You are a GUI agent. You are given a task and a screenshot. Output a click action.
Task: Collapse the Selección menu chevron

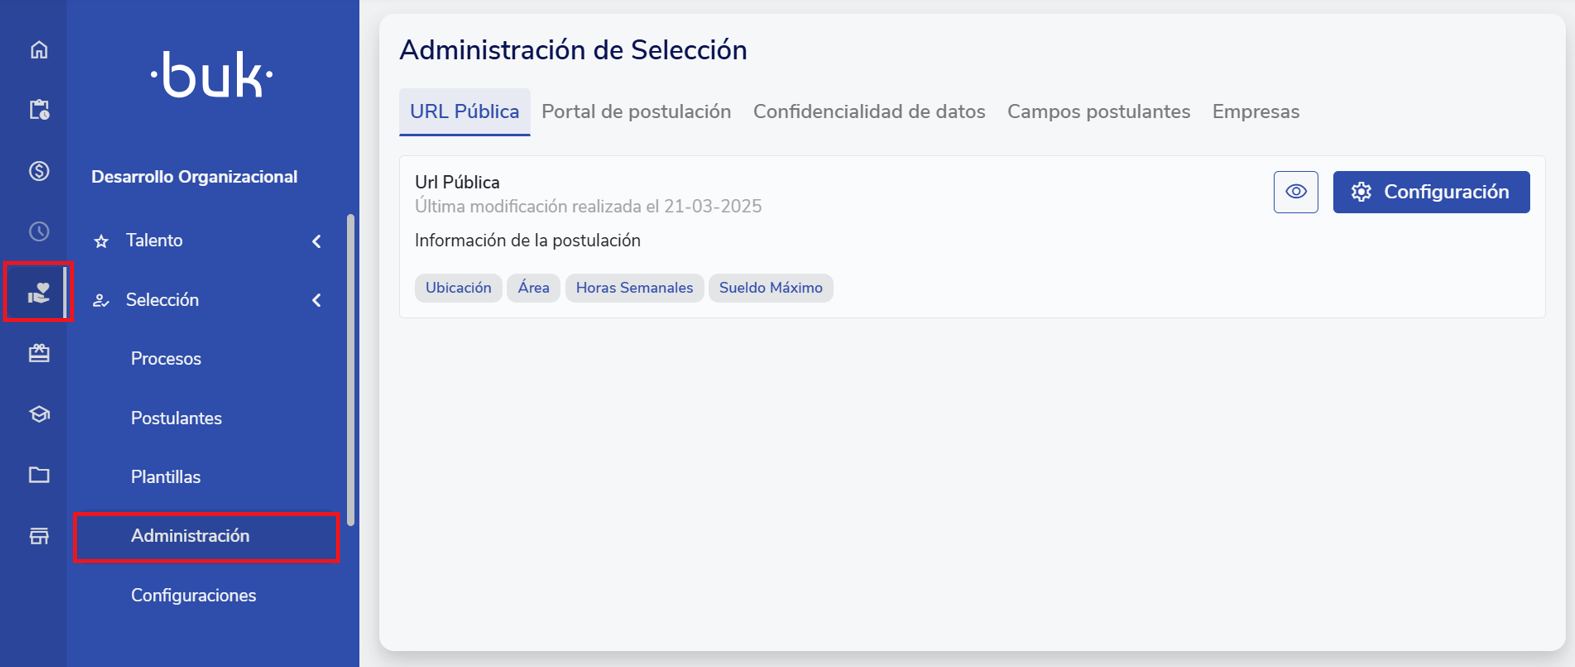click(316, 300)
